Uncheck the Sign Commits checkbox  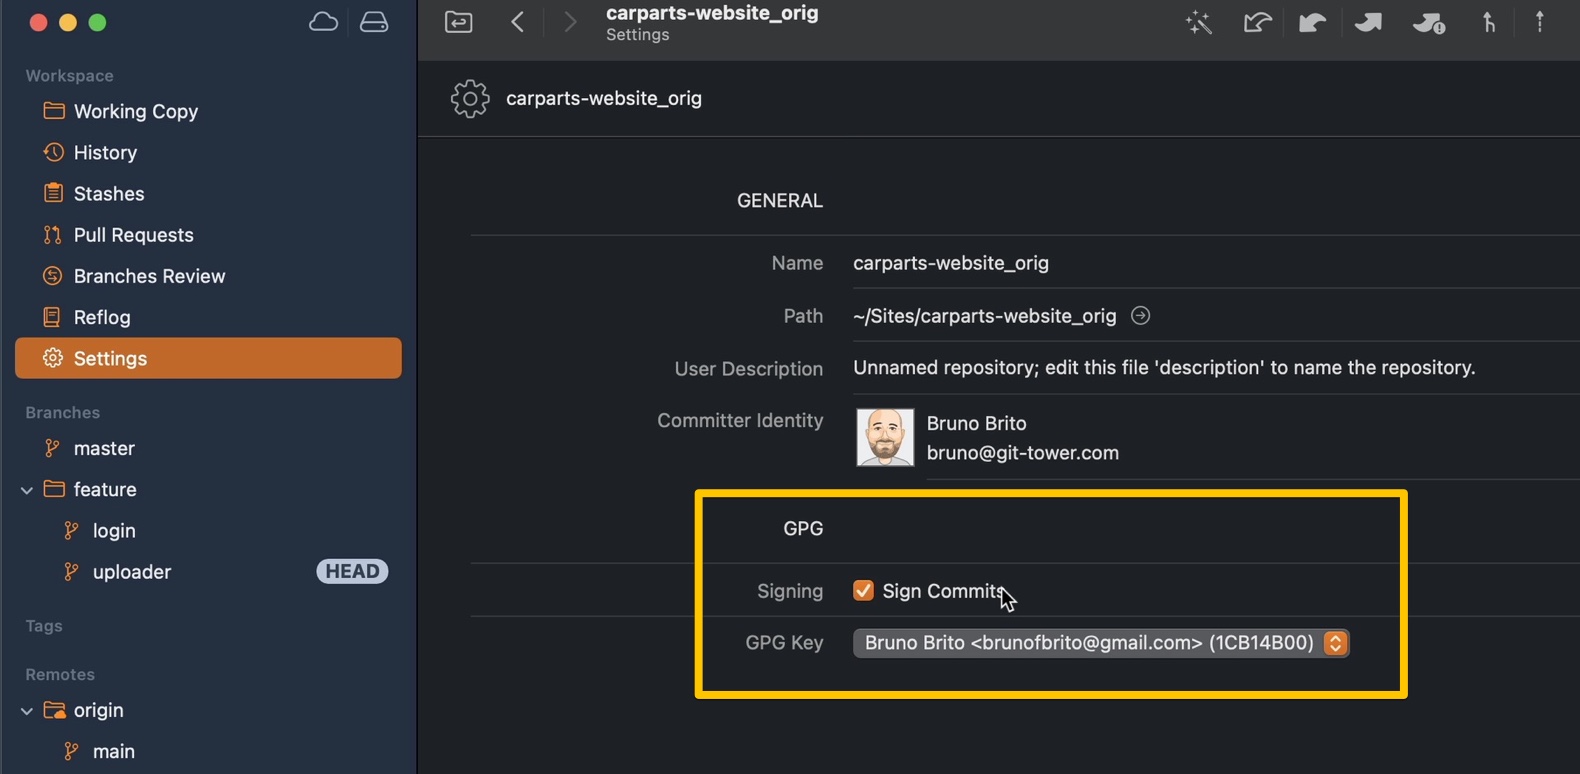(x=863, y=591)
